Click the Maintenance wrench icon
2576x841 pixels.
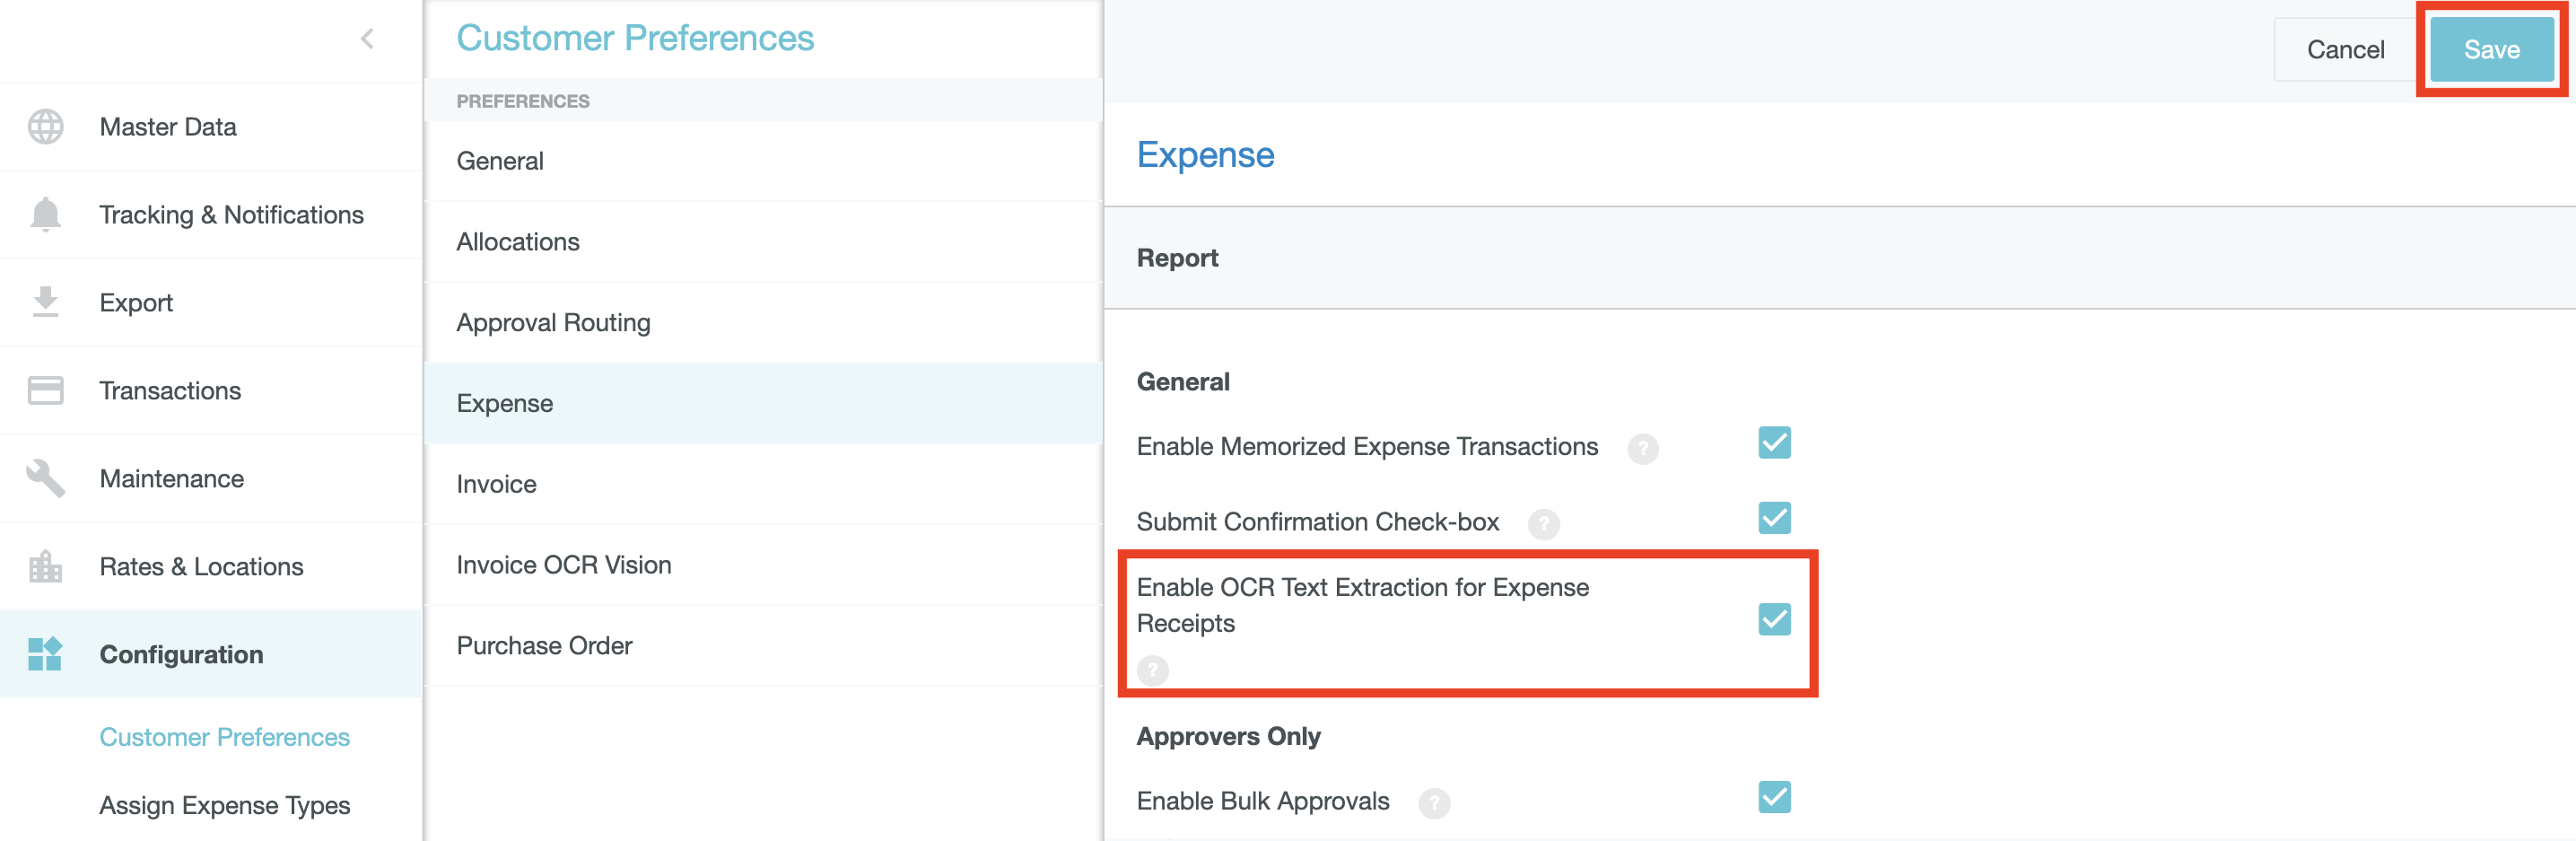point(45,478)
